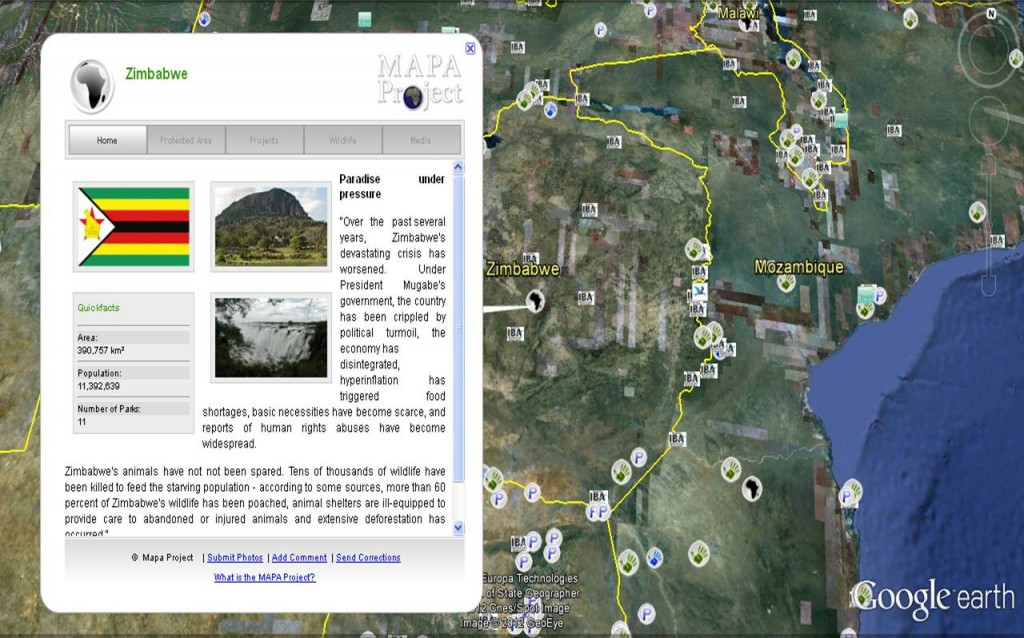Click the "Paradise under pressure" heading
The width and height of the screenshot is (1024, 638).
click(x=392, y=186)
